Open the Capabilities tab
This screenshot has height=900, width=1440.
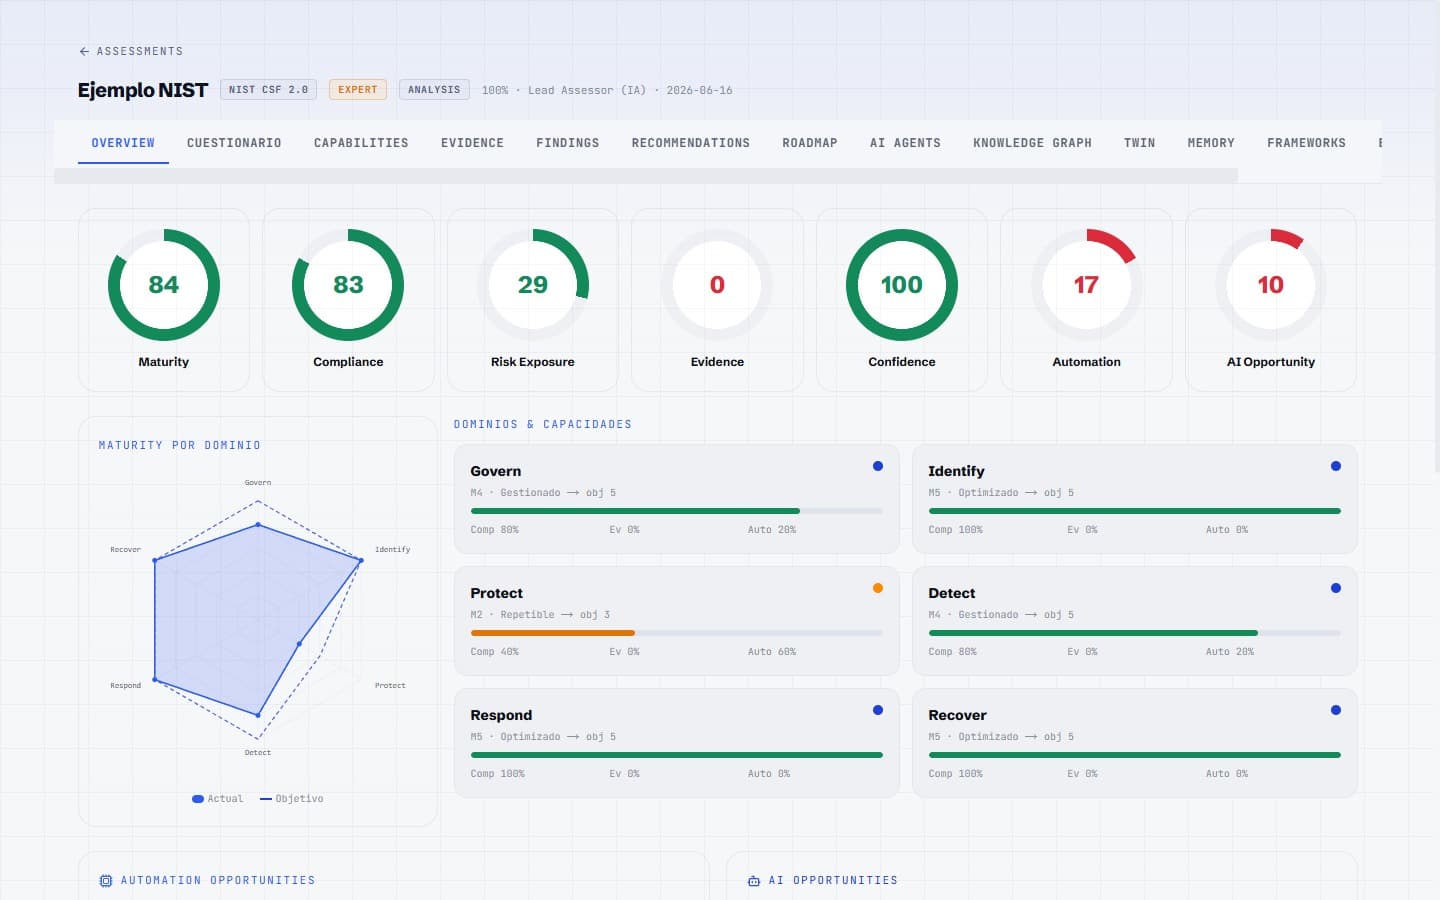coord(361,143)
